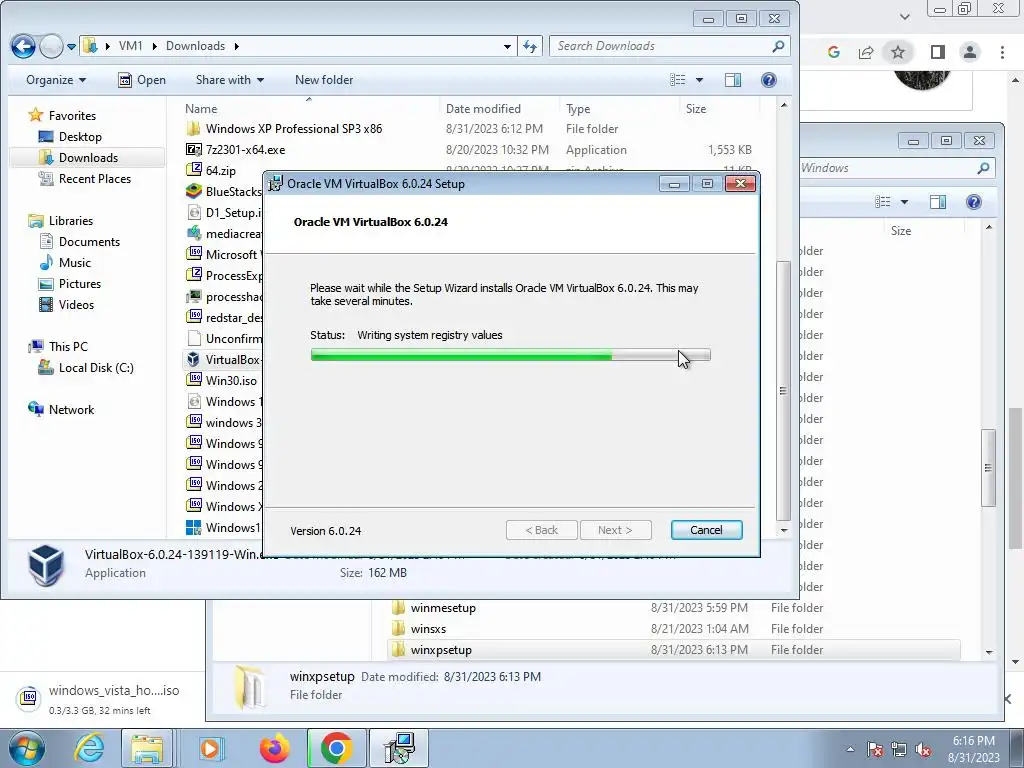Image resolution: width=1024 pixels, height=768 pixels.
Task: Open the view options dropdown arrow in Downloads
Action: point(699,80)
